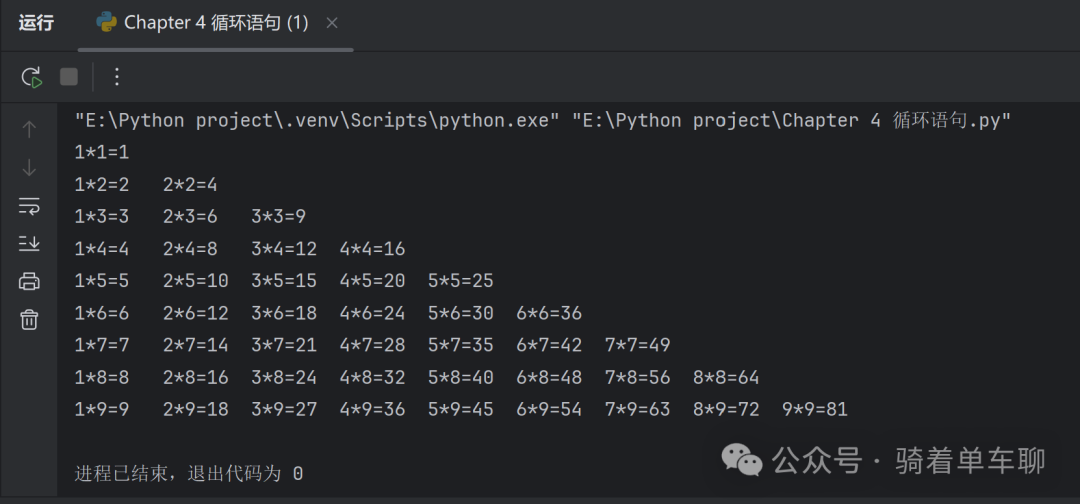This screenshot has width=1080, height=504.
Task: Click the output text 3*7=21
Action: point(284,345)
